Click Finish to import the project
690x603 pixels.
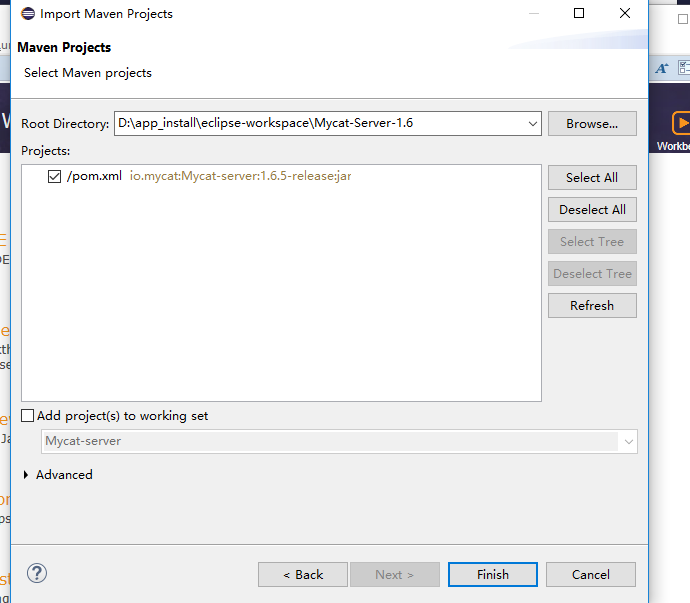493,575
